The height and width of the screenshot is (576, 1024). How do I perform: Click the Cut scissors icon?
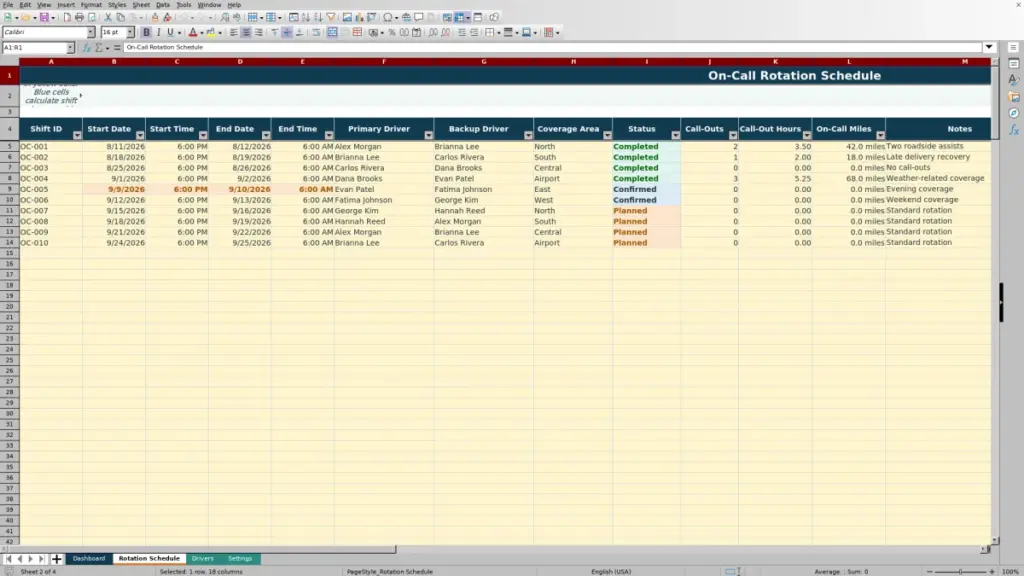108,18
